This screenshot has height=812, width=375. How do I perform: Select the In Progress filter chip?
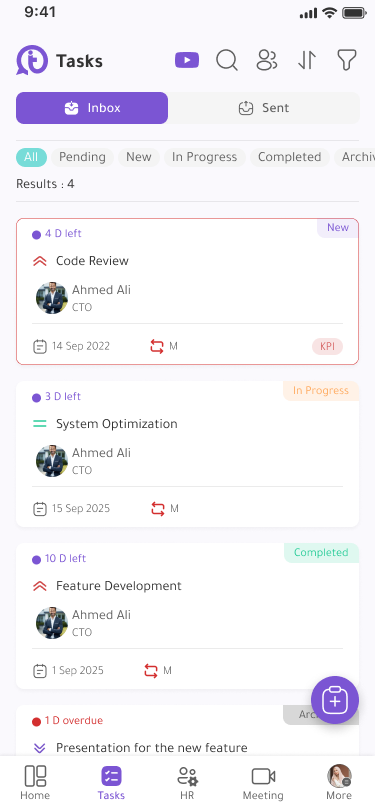[x=205, y=157]
